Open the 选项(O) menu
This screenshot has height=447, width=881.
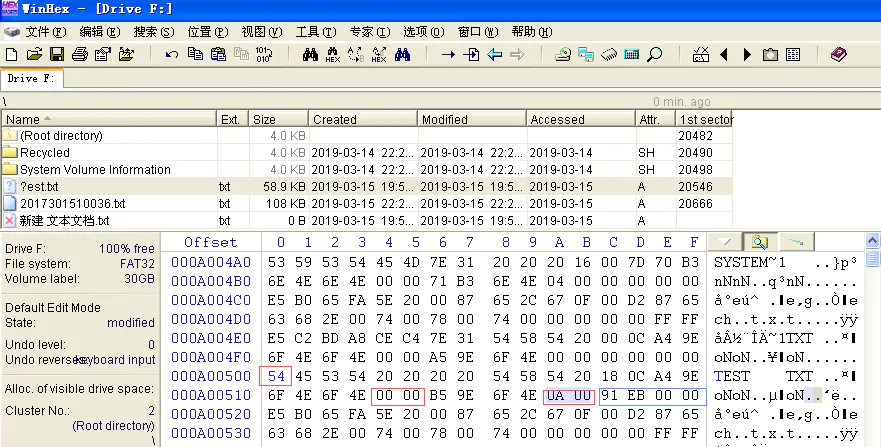click(x=424, y=32)
